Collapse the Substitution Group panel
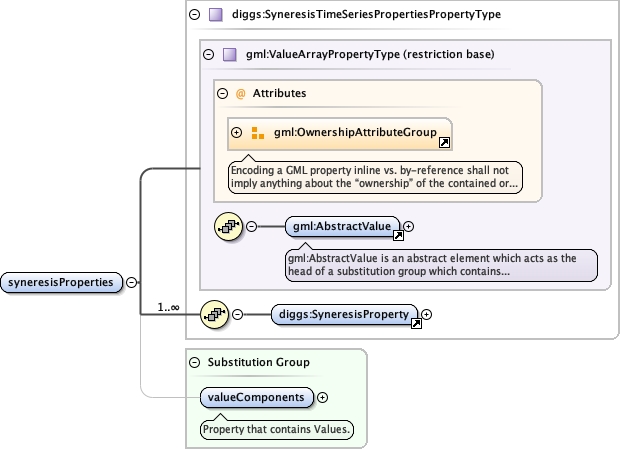This screenshot has height=450, width=621. point(194,361)
